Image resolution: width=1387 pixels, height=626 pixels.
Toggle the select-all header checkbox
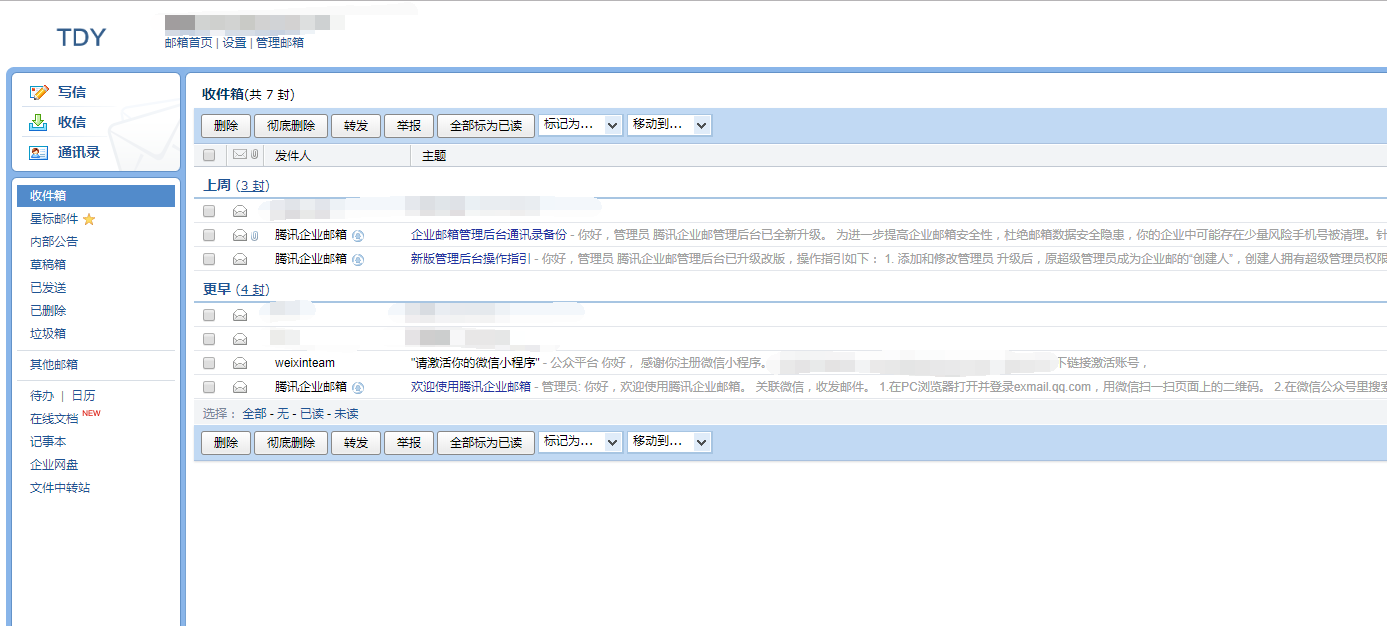click(x=209, y=155)
